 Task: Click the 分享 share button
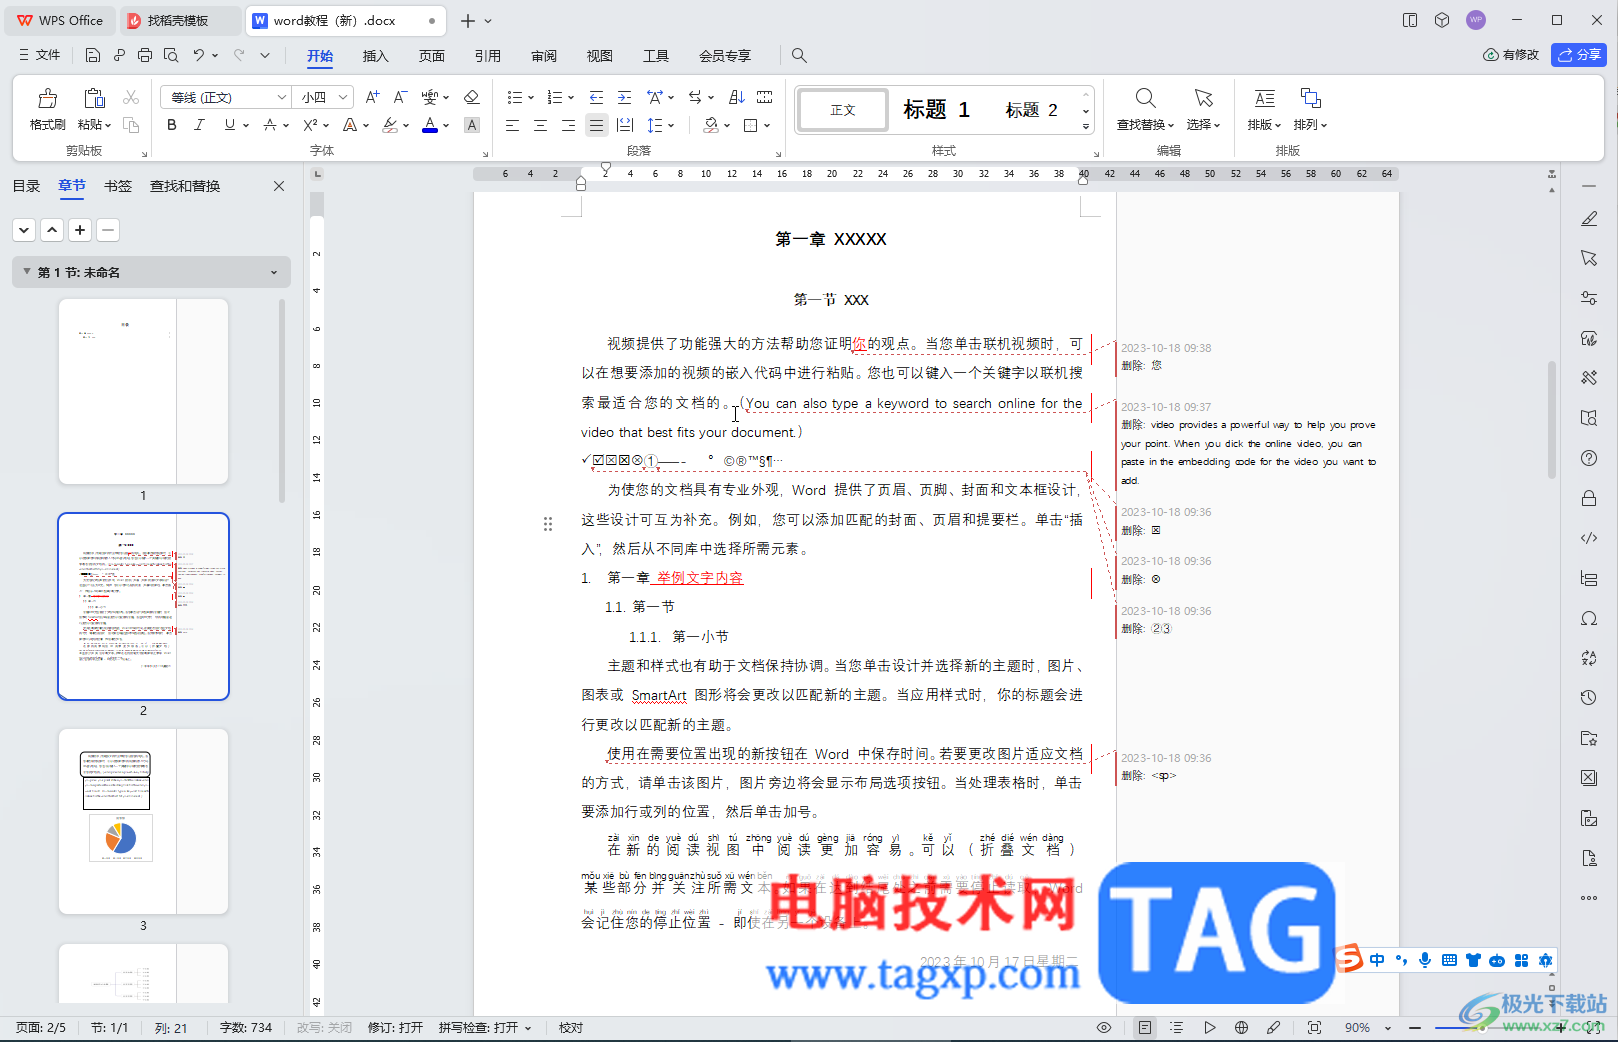click(x=1579, y=55)
